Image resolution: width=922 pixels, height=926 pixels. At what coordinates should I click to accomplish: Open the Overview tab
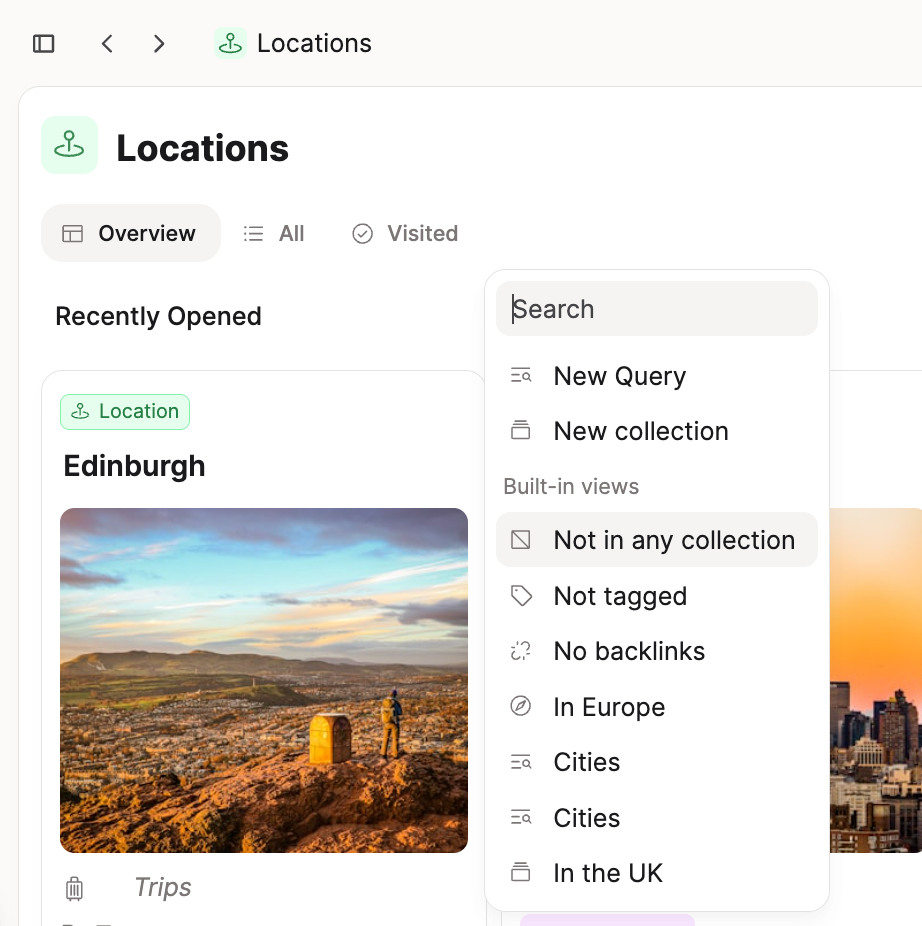pyautogui.click(x=131, y=233)
